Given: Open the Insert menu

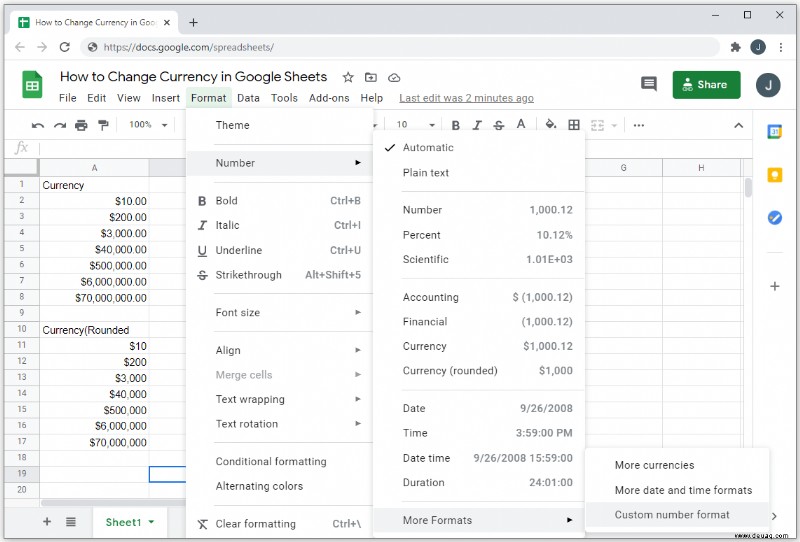Looking at the screenshot, I should (x=166, y=98).
